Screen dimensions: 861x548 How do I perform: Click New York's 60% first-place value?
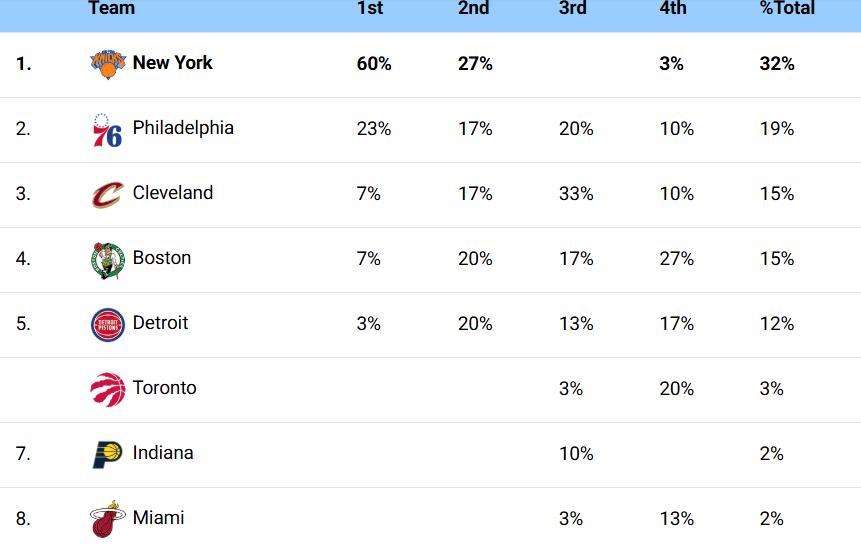374,64
